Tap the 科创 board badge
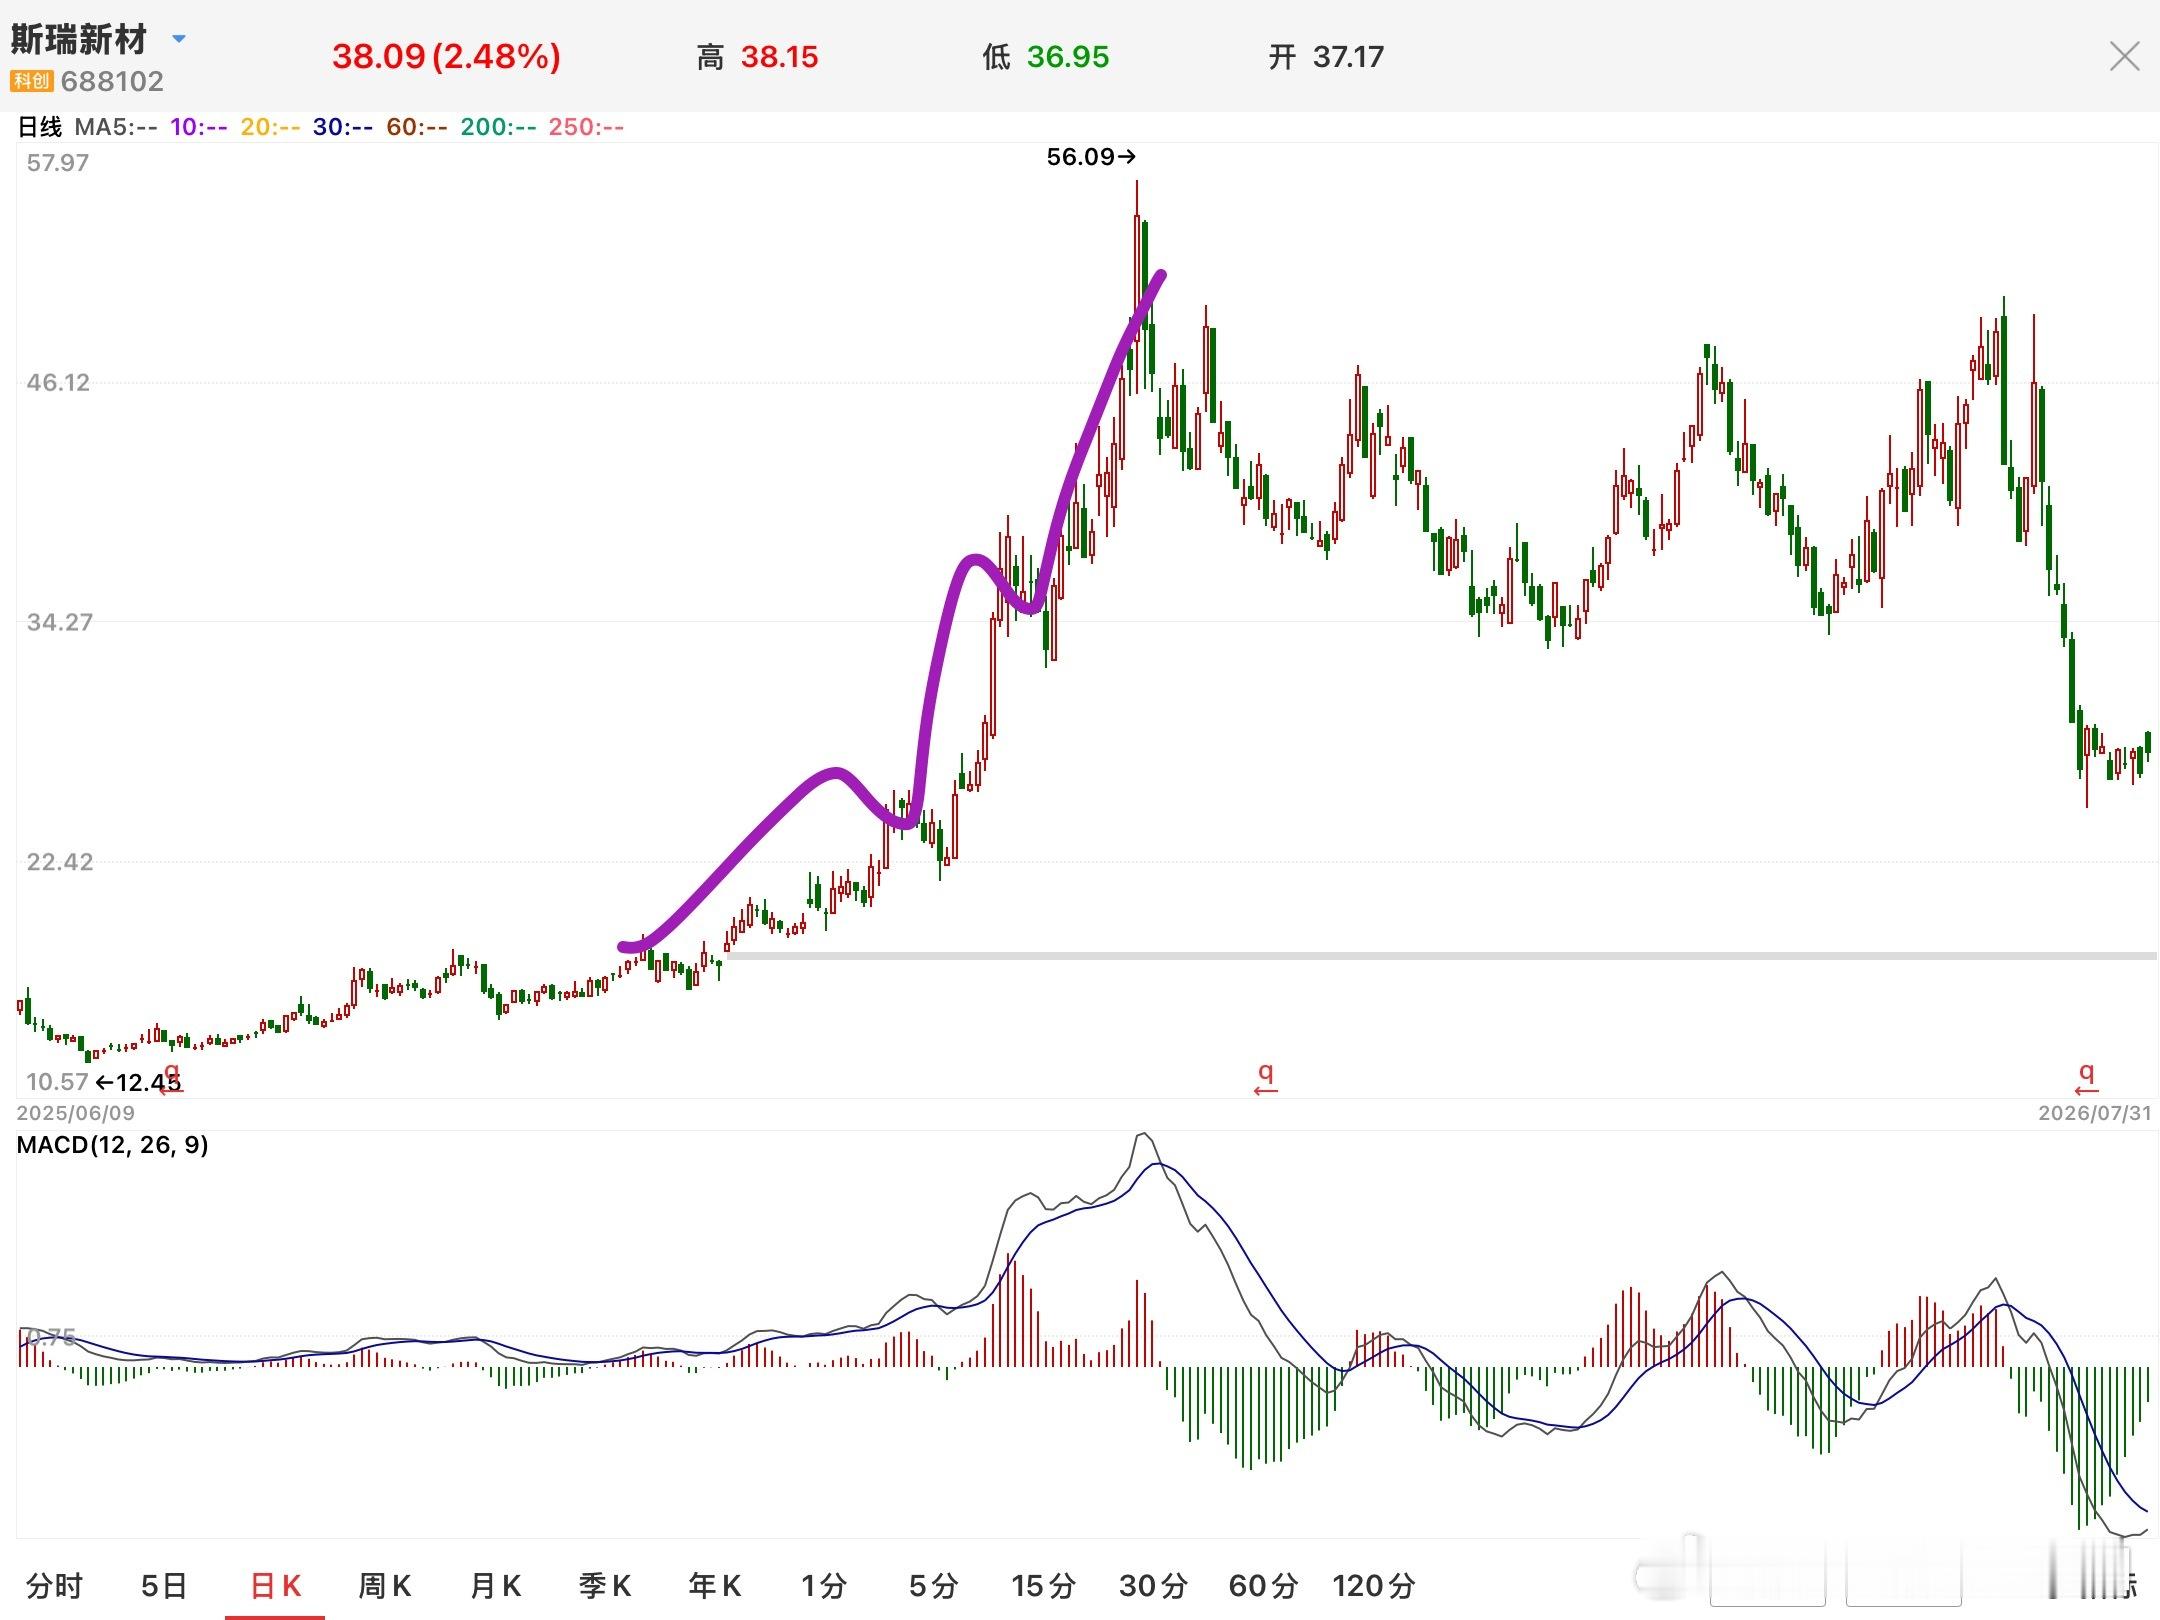The image size is (2160, 1620). [30, 81]
